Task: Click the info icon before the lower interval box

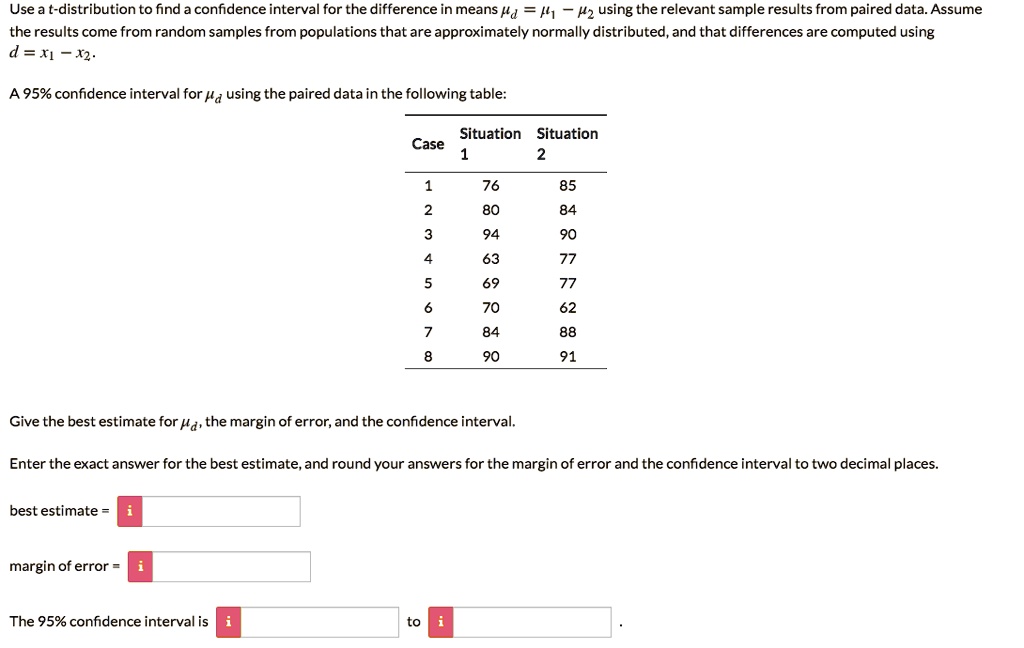Action: [227, 621]
